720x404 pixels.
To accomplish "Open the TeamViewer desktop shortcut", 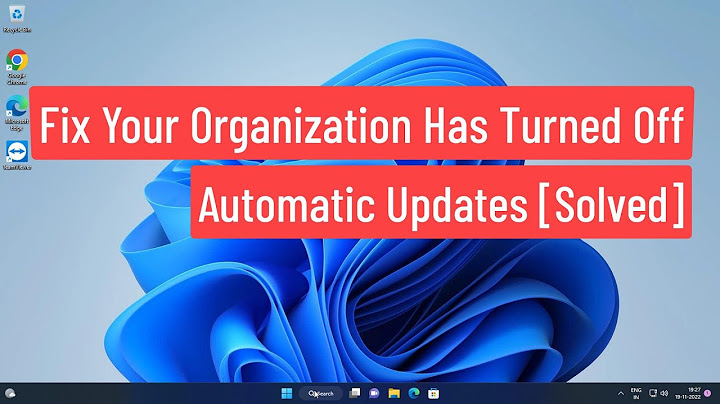I will [17, 156].
